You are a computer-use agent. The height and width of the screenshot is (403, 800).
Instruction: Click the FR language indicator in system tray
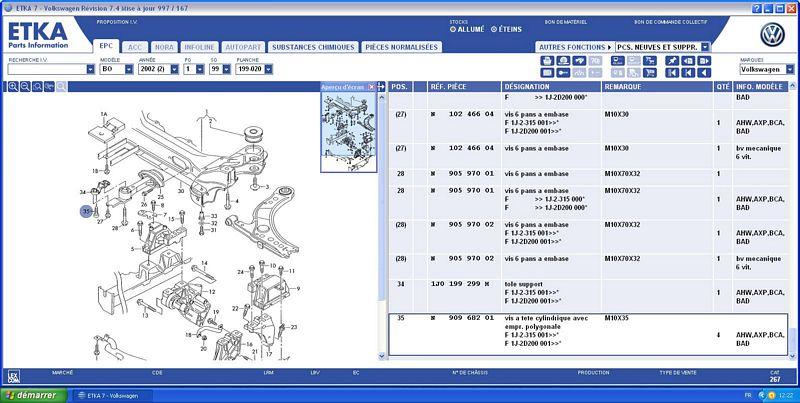point(748,395)
